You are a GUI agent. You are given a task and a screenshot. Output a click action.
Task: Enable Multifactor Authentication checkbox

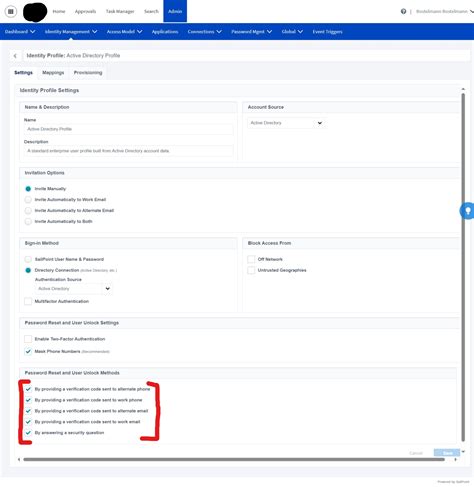(28, 301)
